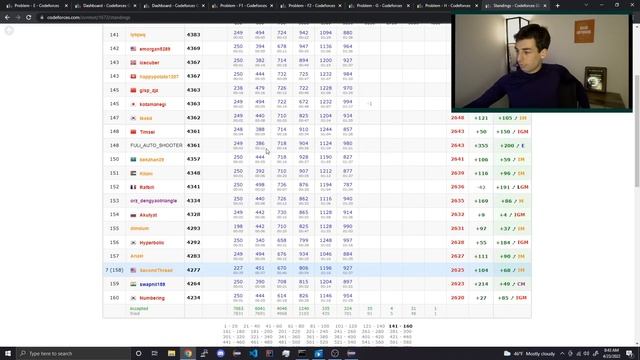This screenshot has width=640, height=360.
Task: Open the Windows Start menu
Action: click(x=8, y=353)
